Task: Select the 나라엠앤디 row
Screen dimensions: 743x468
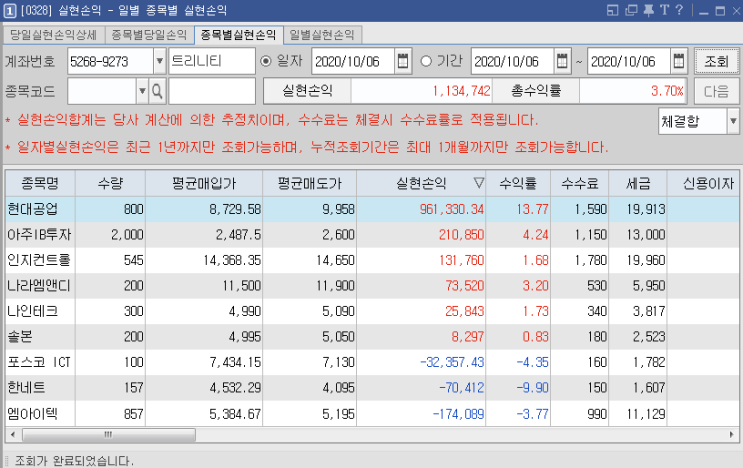Action: [372, 286]
